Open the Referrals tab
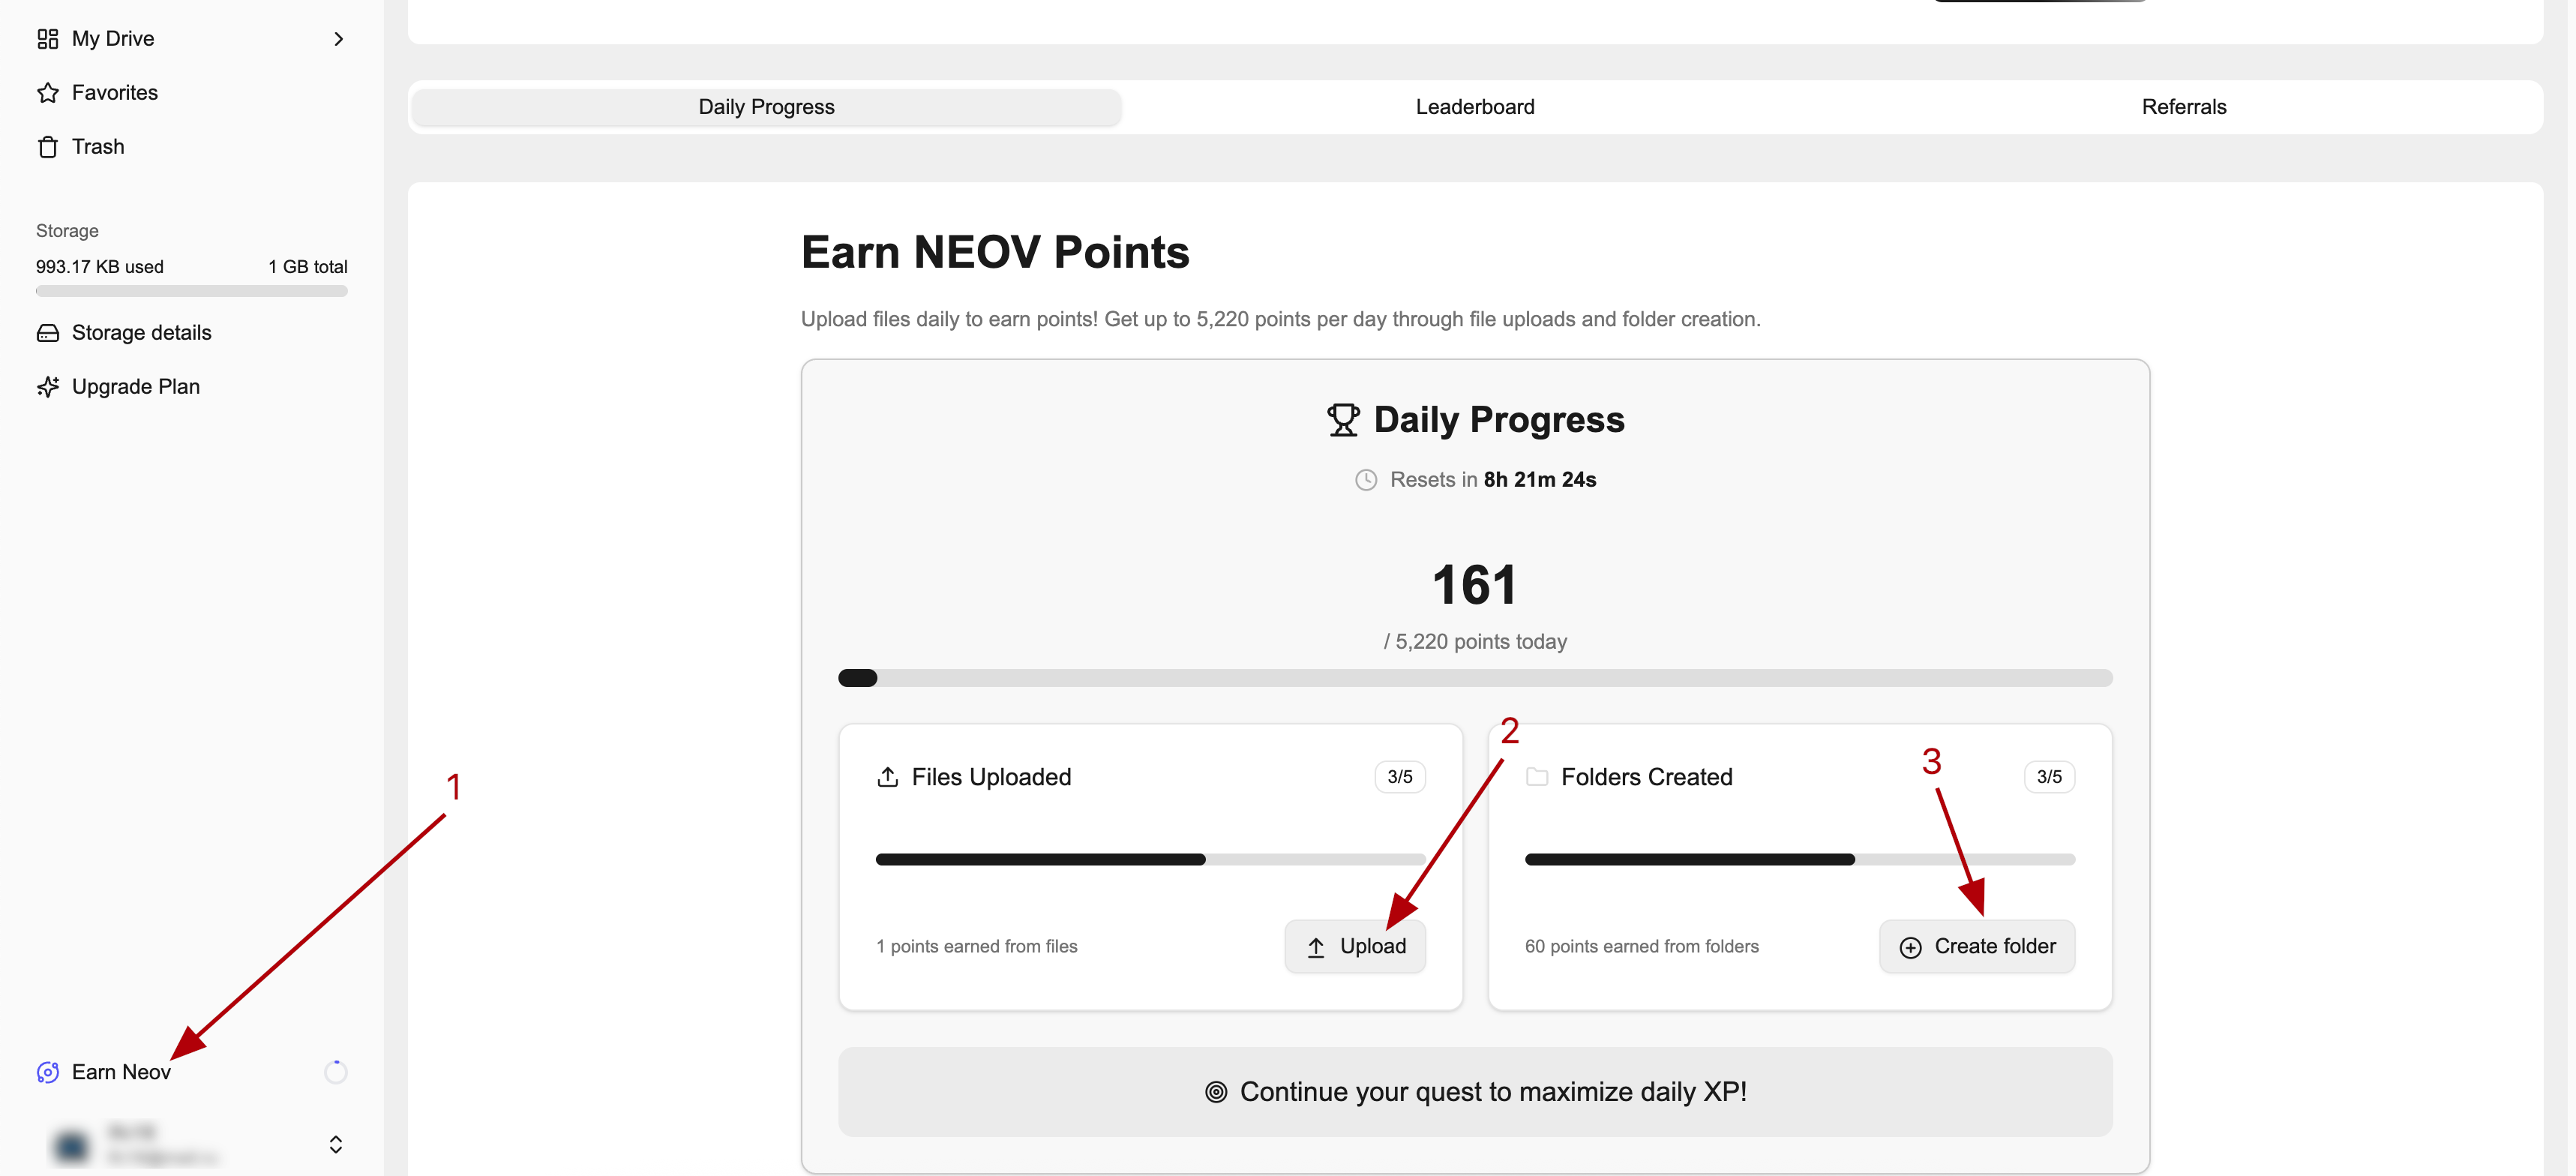The width and height of the screenshot is (2576, 1176). pos(2183,107)
